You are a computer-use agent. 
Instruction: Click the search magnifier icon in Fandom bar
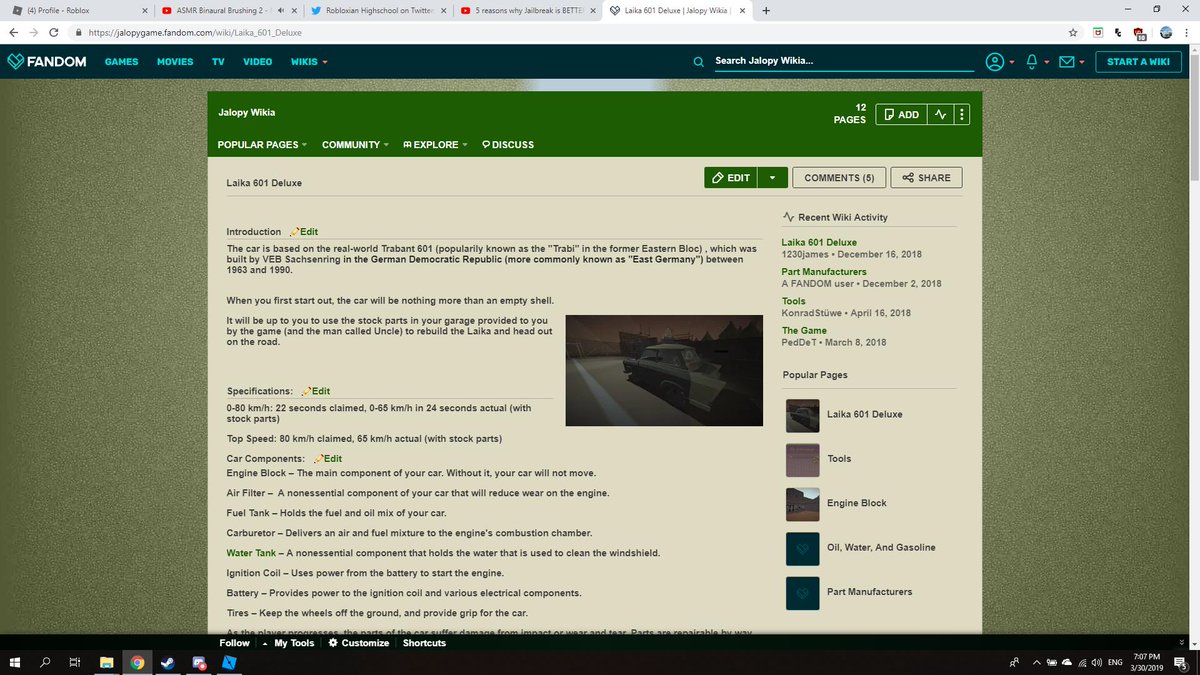click(x=699, y=61)
